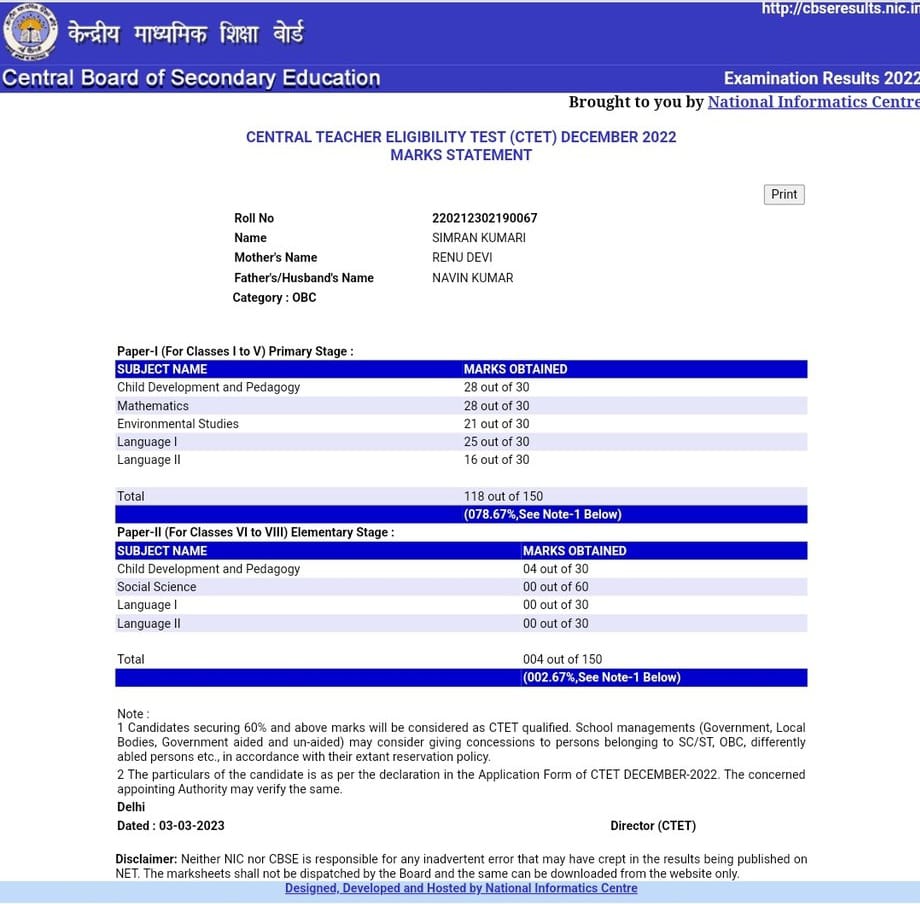The image size is (920, 904).
Task: Click the '002.67%, See Note-1 Below' bar text
Action: [x=601, y=678]
